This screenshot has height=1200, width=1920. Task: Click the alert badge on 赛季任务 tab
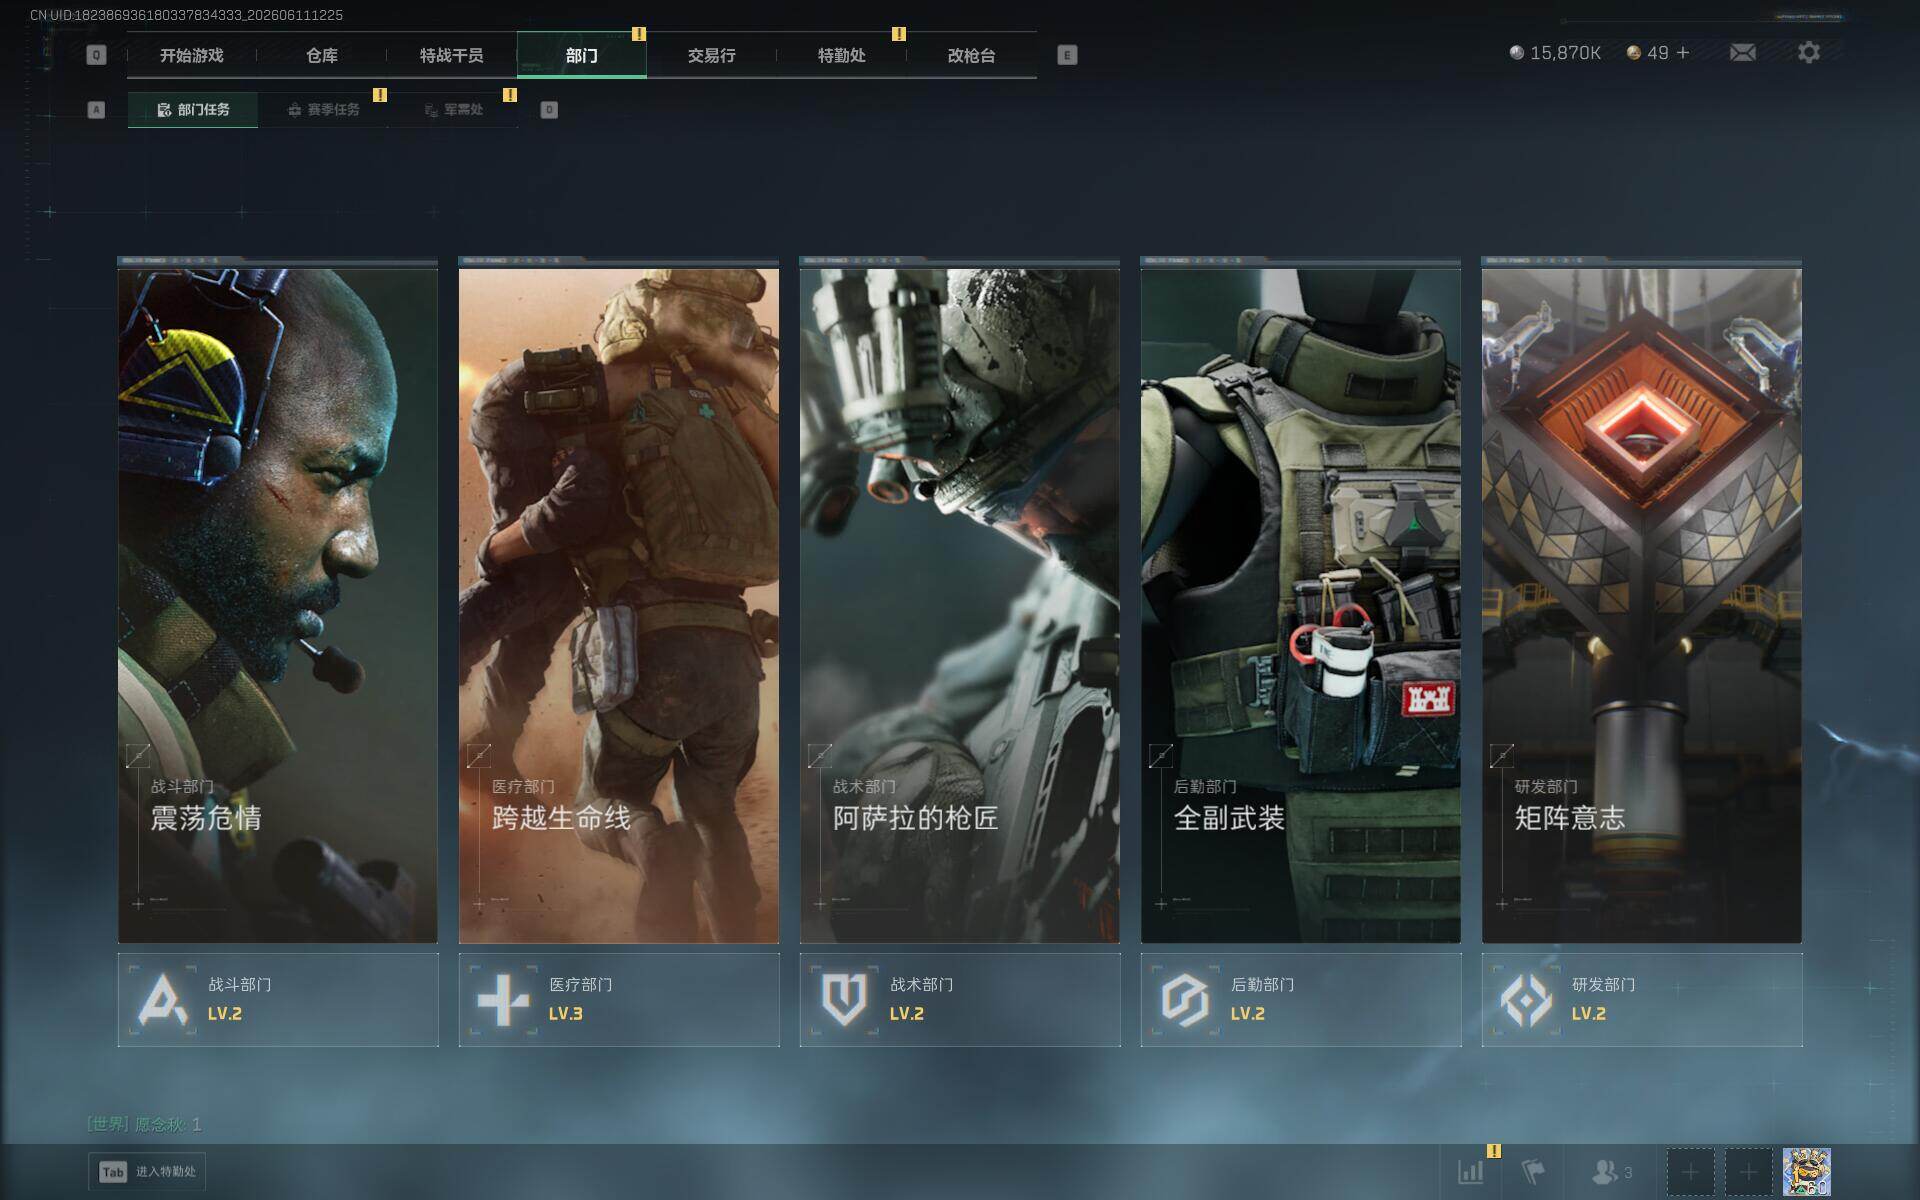point(380,95)
